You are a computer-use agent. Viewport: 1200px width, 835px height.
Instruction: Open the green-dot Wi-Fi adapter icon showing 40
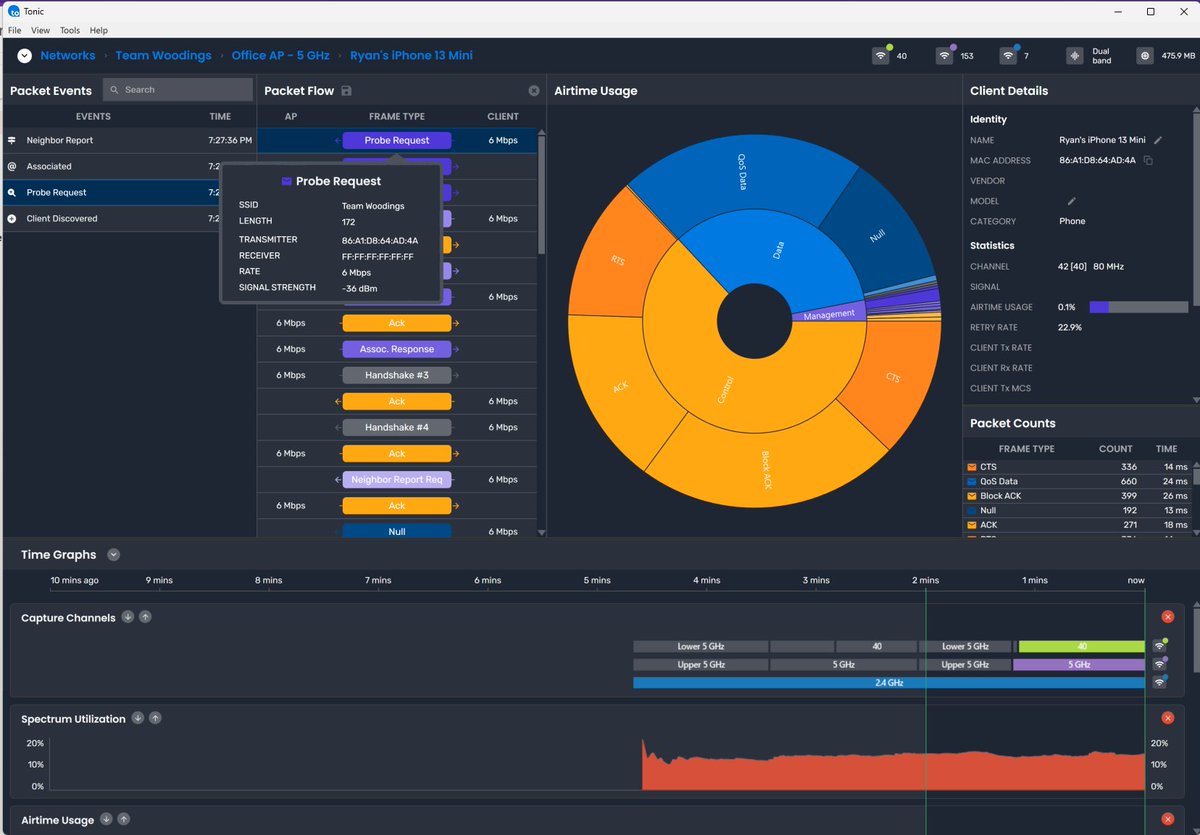coord(881,56)
